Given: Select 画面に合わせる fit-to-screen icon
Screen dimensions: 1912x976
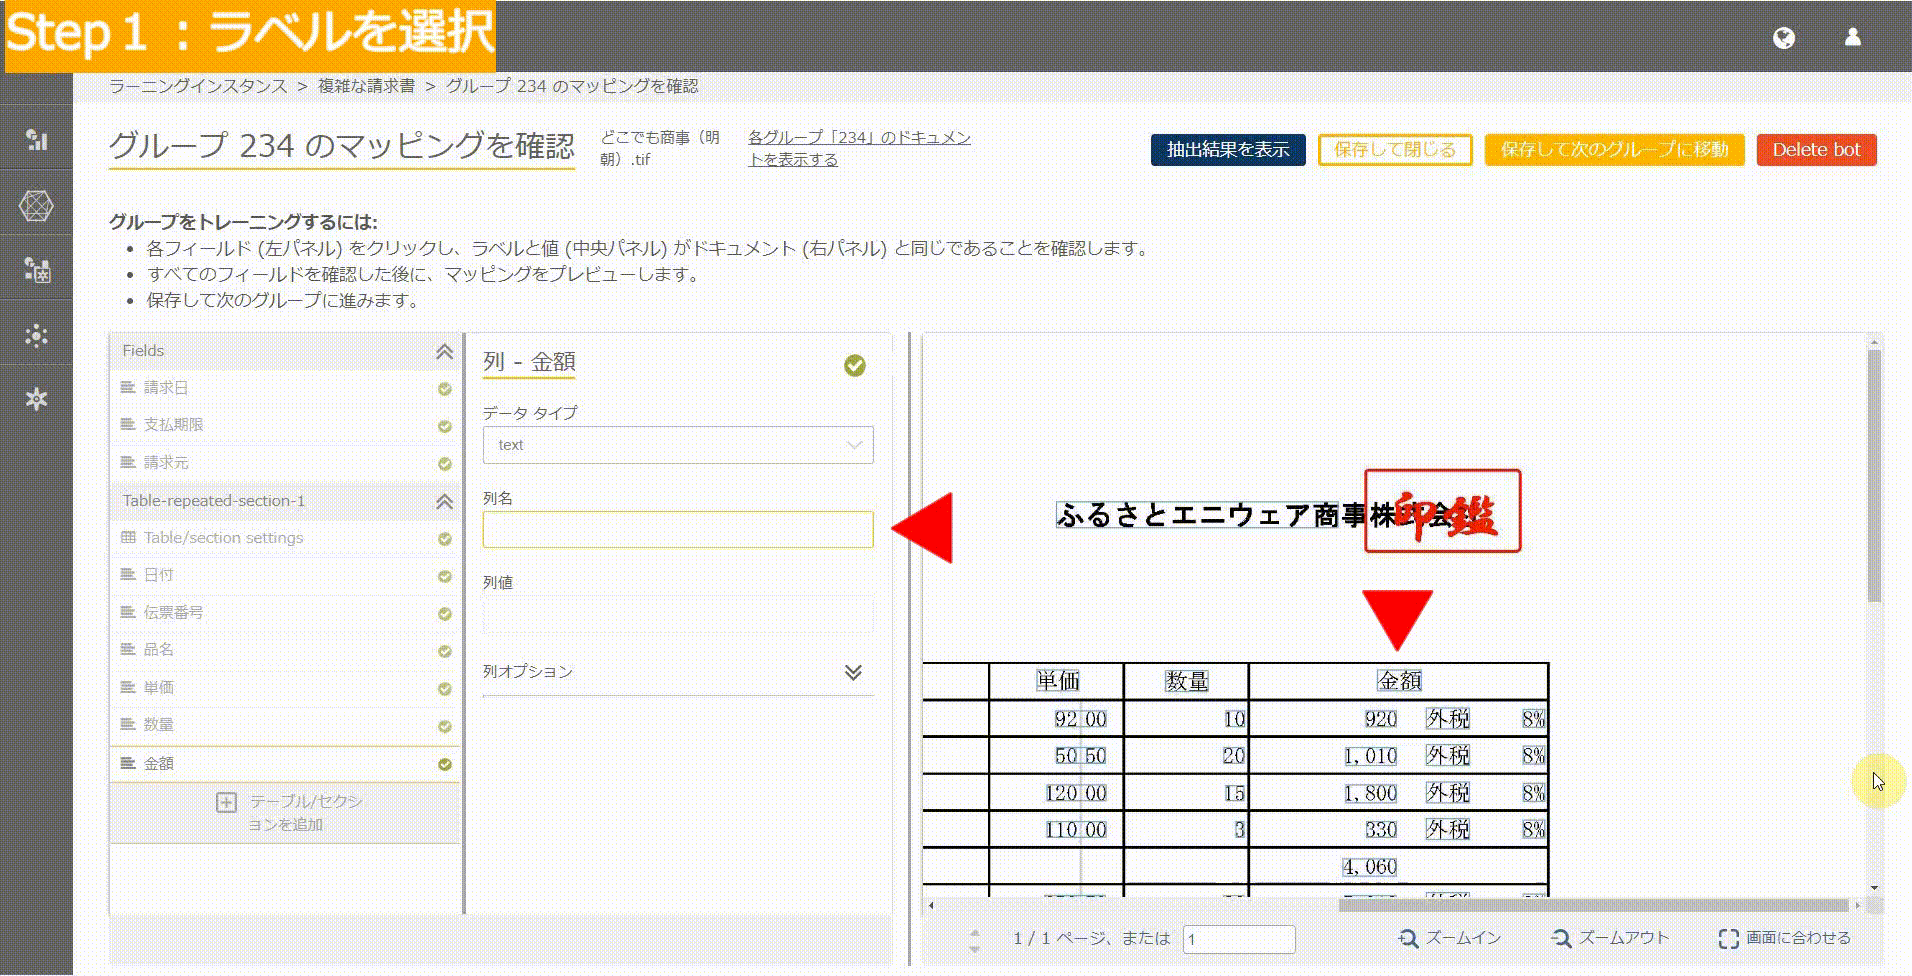Looking at the screenshot, I should click(x=1729, y=938).
